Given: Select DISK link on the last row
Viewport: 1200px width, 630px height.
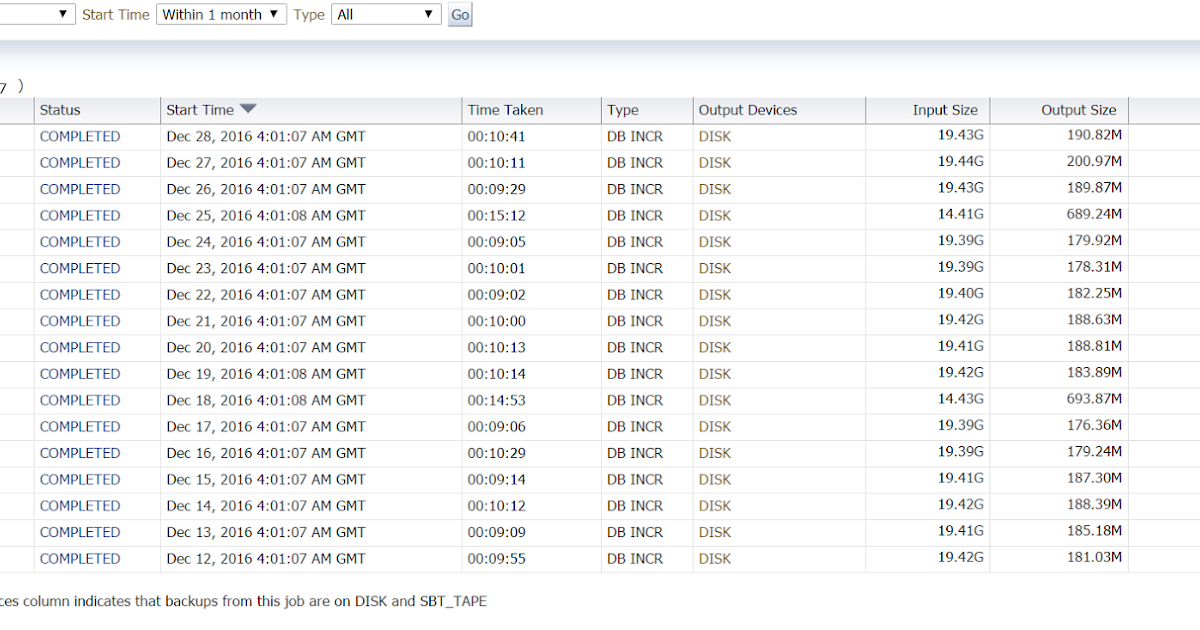Looking at the screenshot, I should tap(714, 558).
